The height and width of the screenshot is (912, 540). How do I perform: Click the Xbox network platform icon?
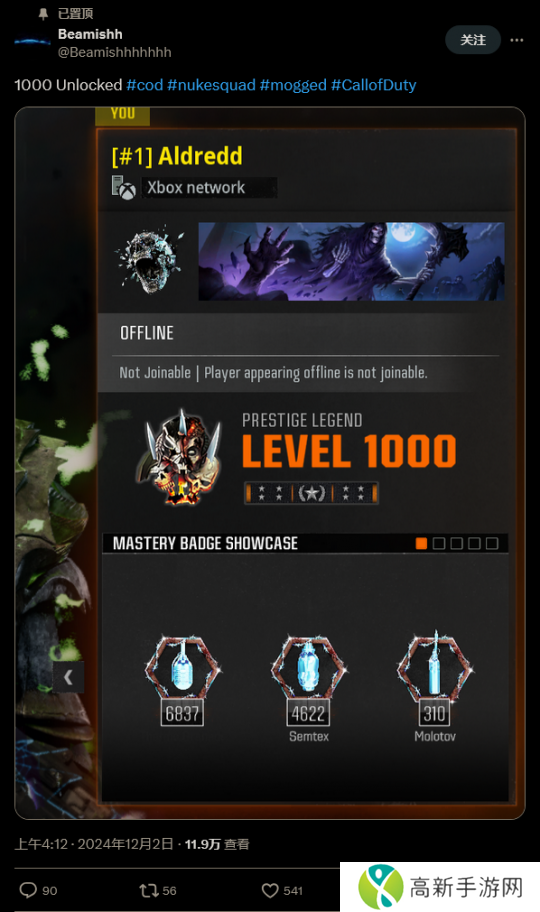pyautogui.click(x=123, y=187)
